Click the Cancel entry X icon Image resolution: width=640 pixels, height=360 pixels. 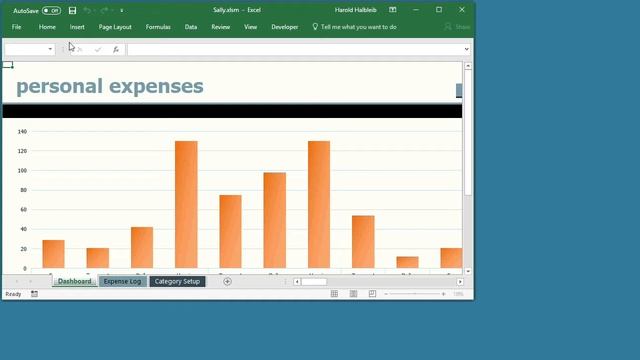(x=80, y=49)
